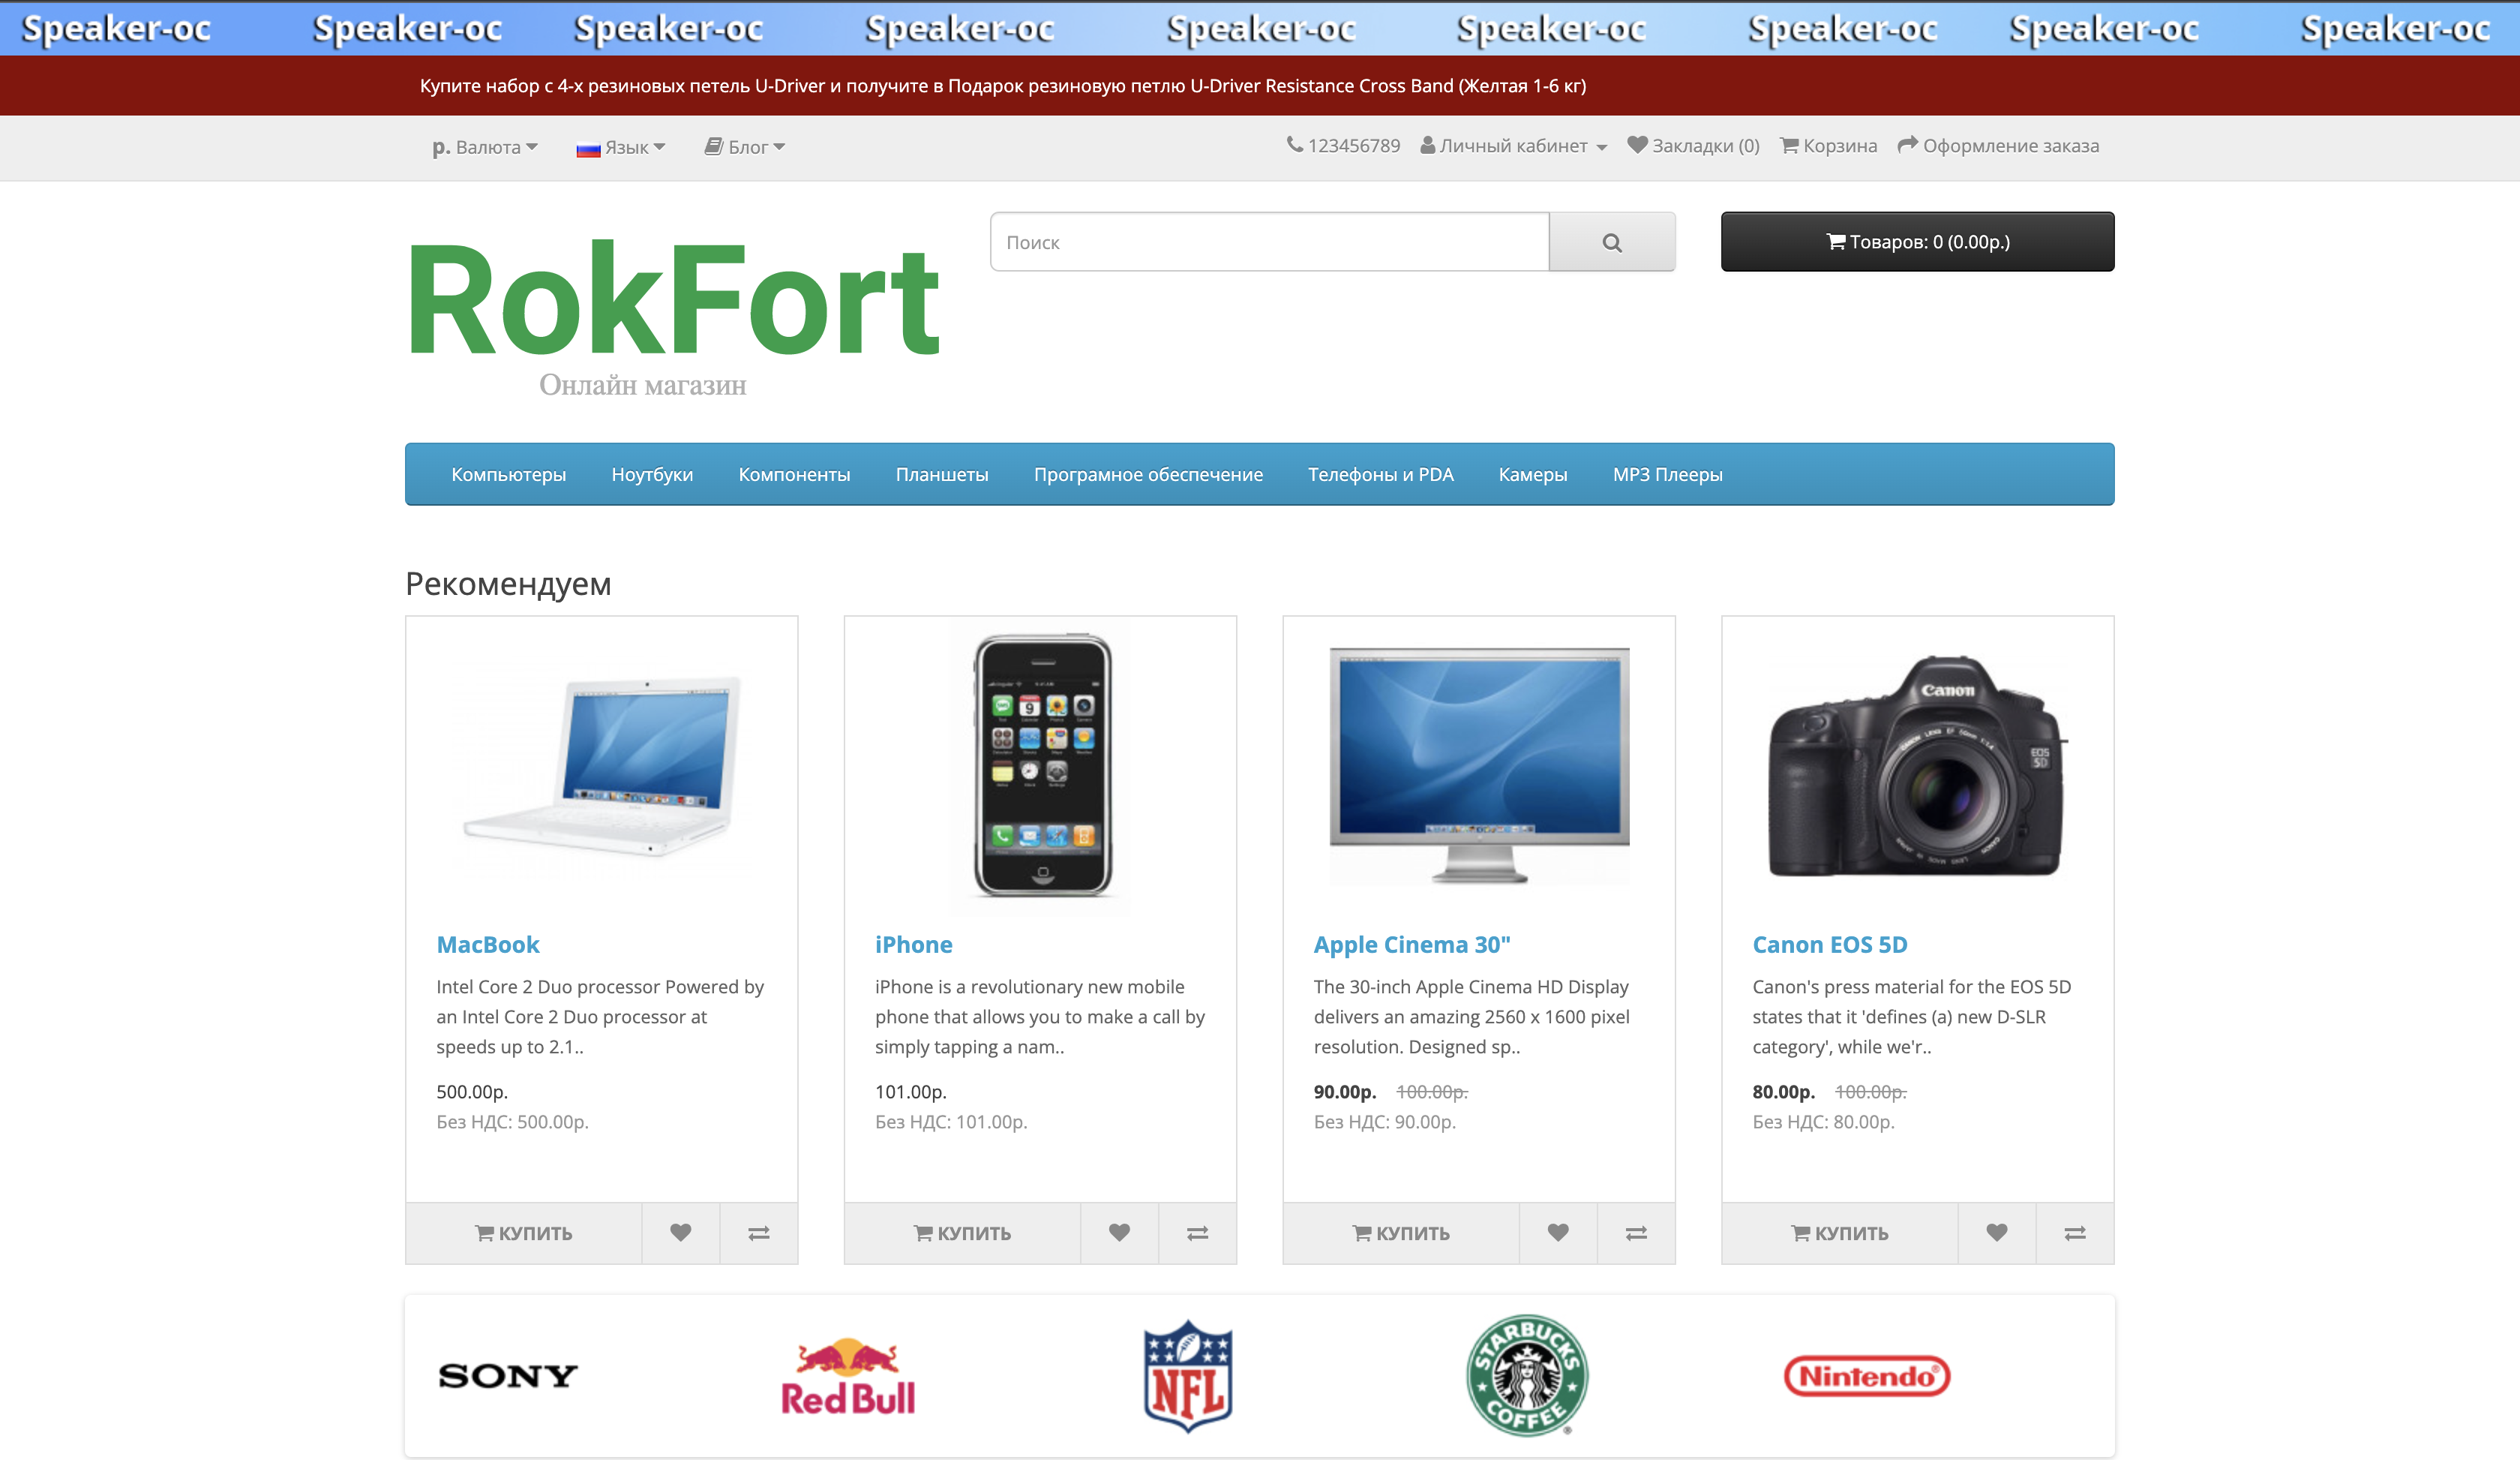Image resolution: width=2520 pixels, height=1460 pixels.
Task: Compare the iPhone using arrows icon
Action: point(1197,1232)
